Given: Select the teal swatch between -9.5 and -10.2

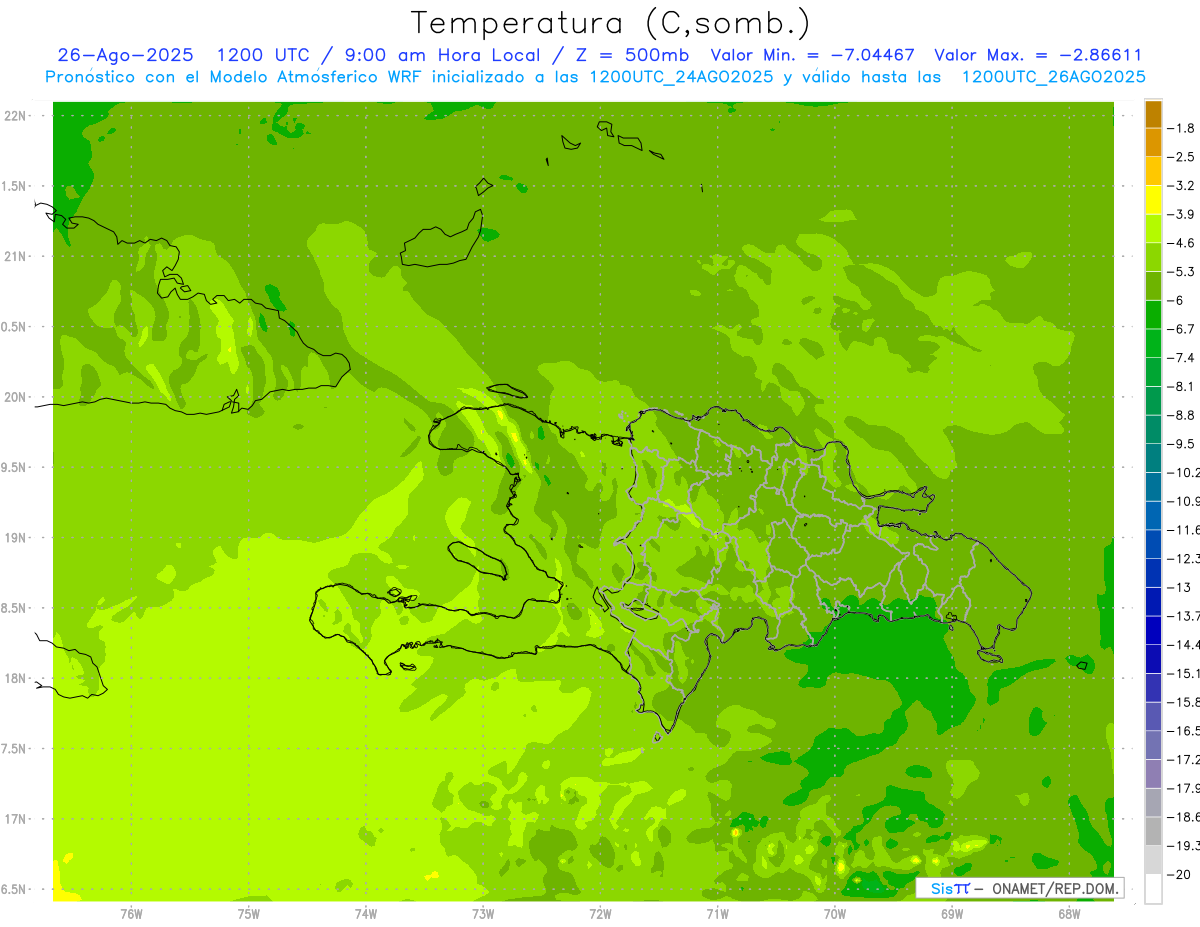Looking at the screenshot, I should [1153, 458].
